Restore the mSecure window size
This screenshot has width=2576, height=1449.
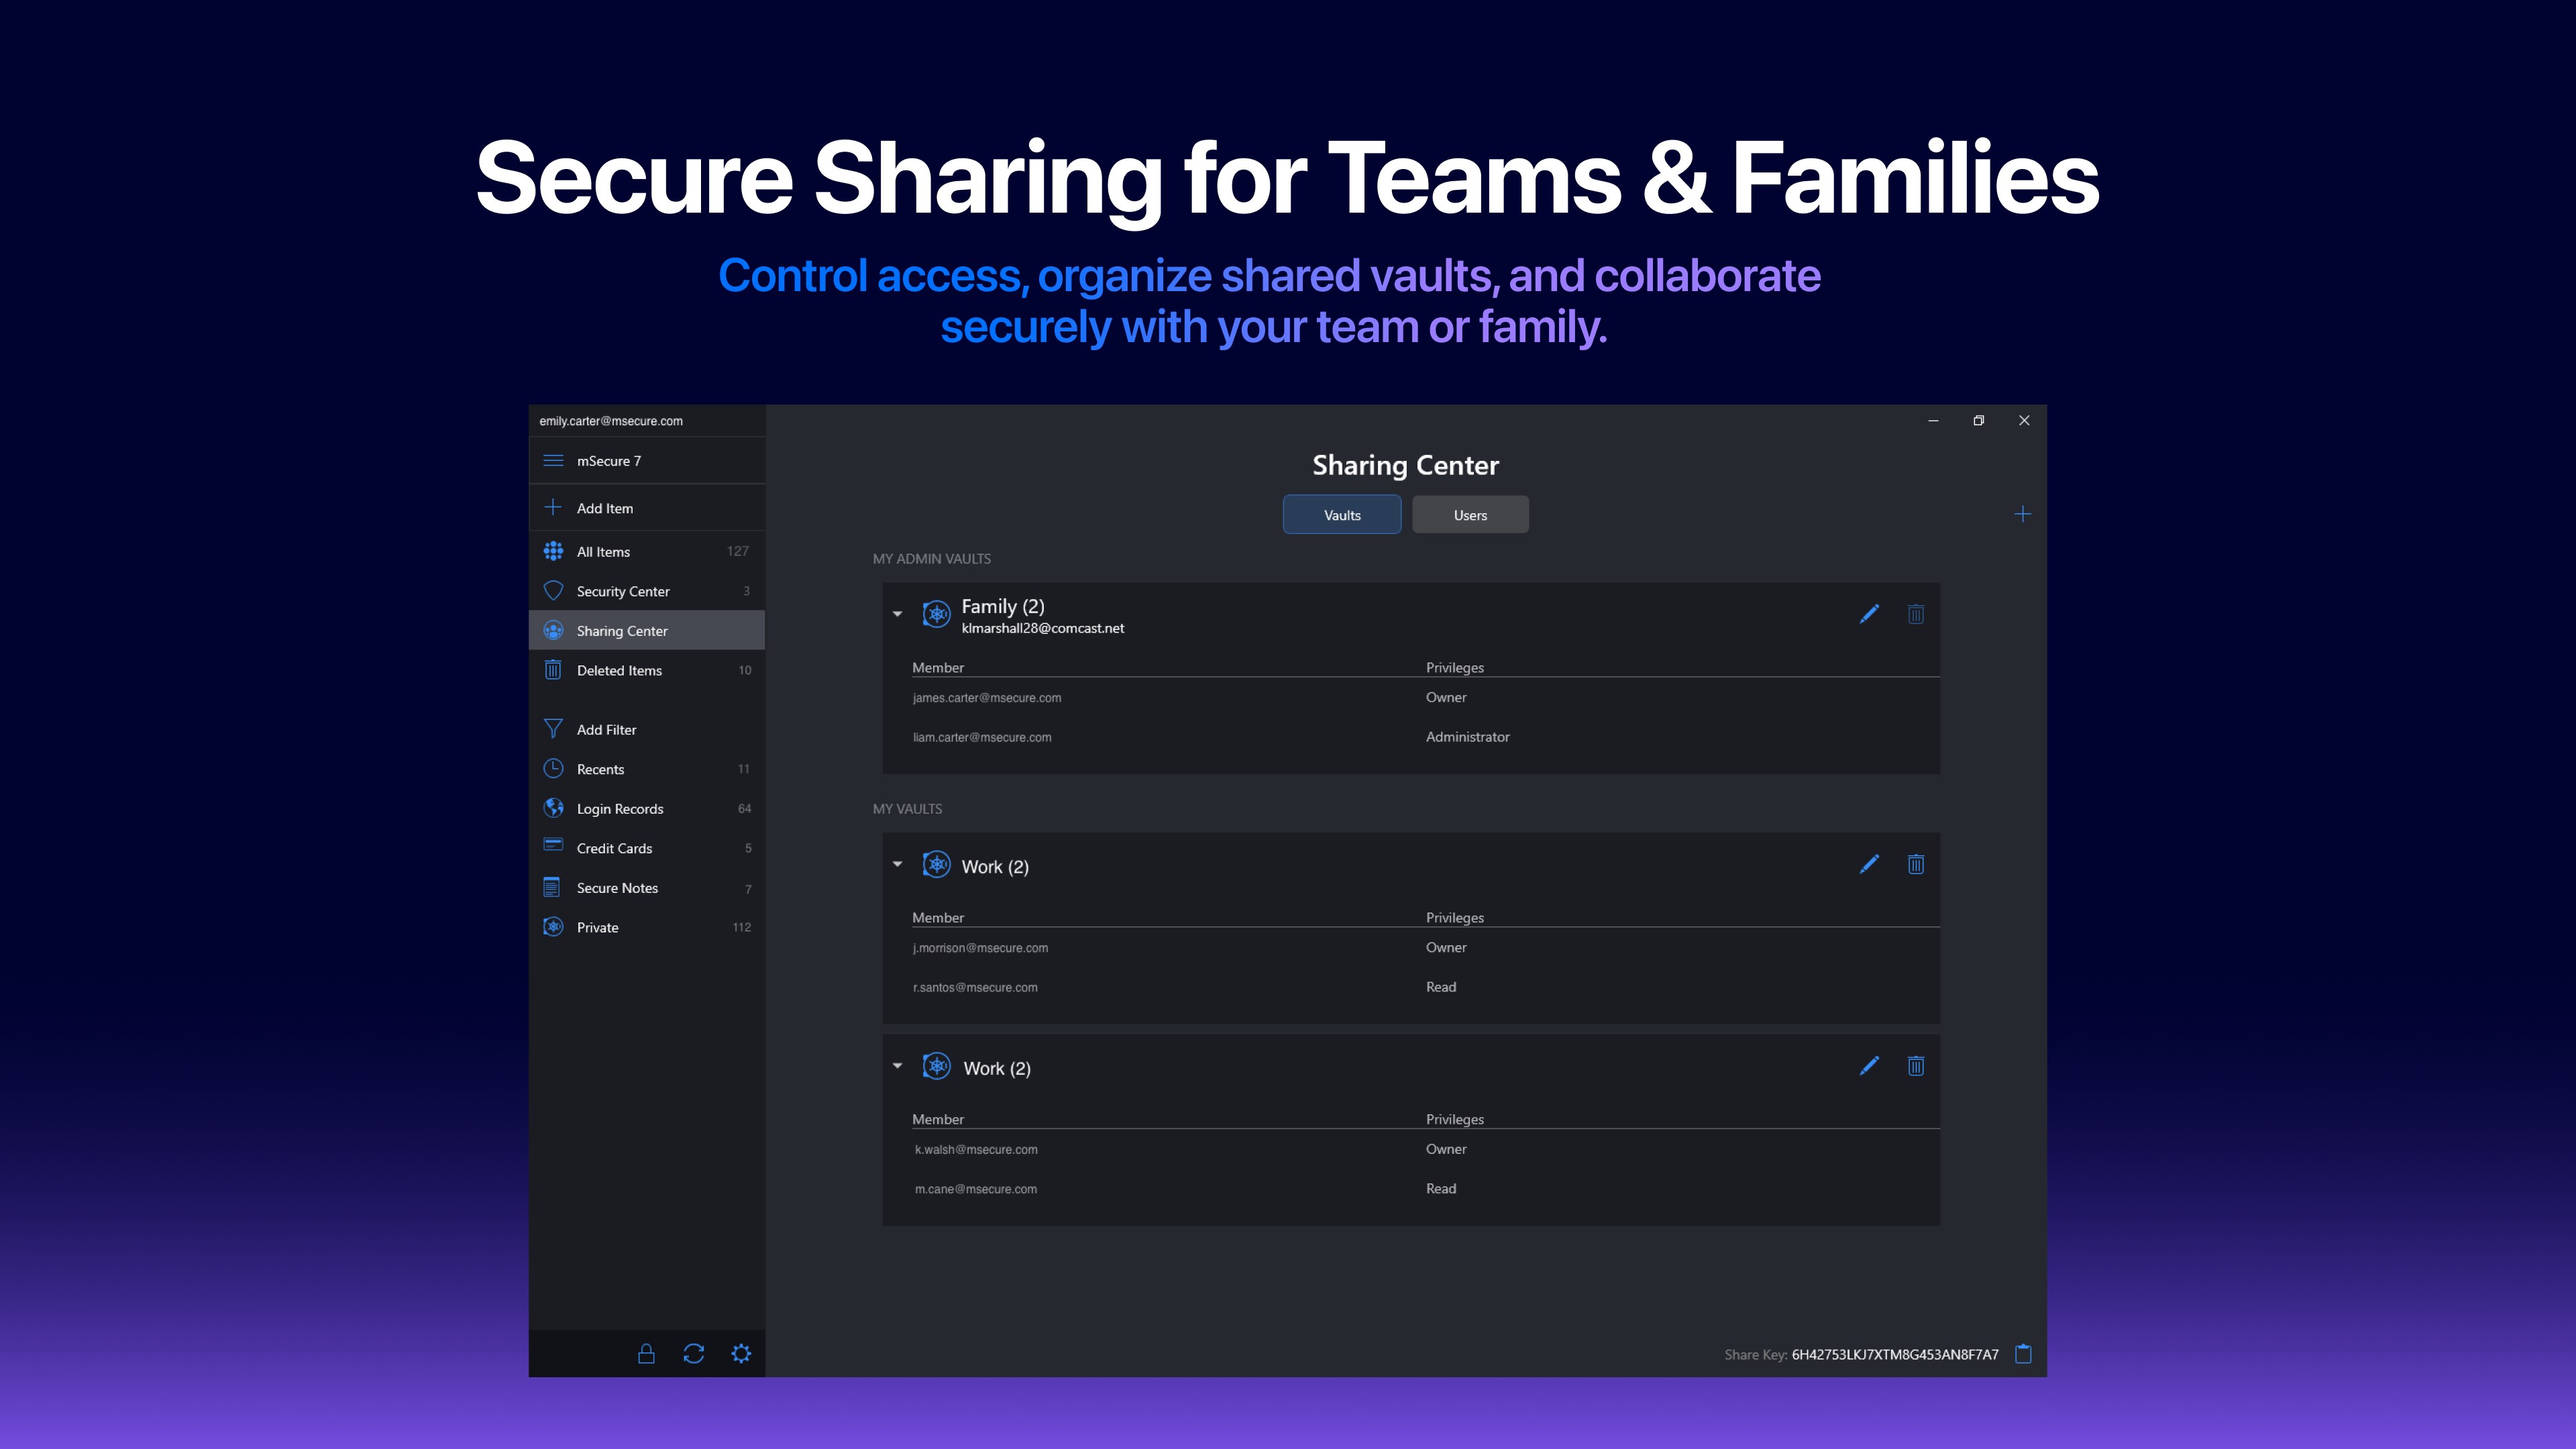tap(1978, 421)
